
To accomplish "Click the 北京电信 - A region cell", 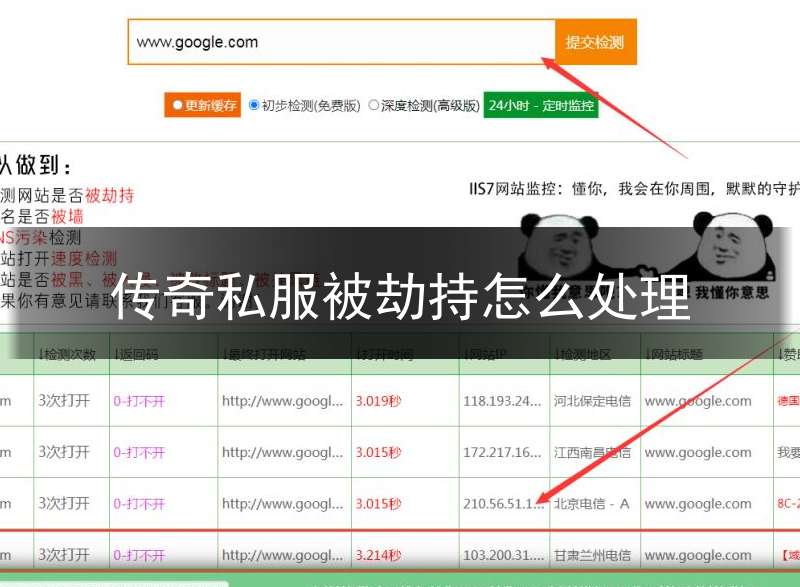I will pyautogui.click(x=591, y=503).
